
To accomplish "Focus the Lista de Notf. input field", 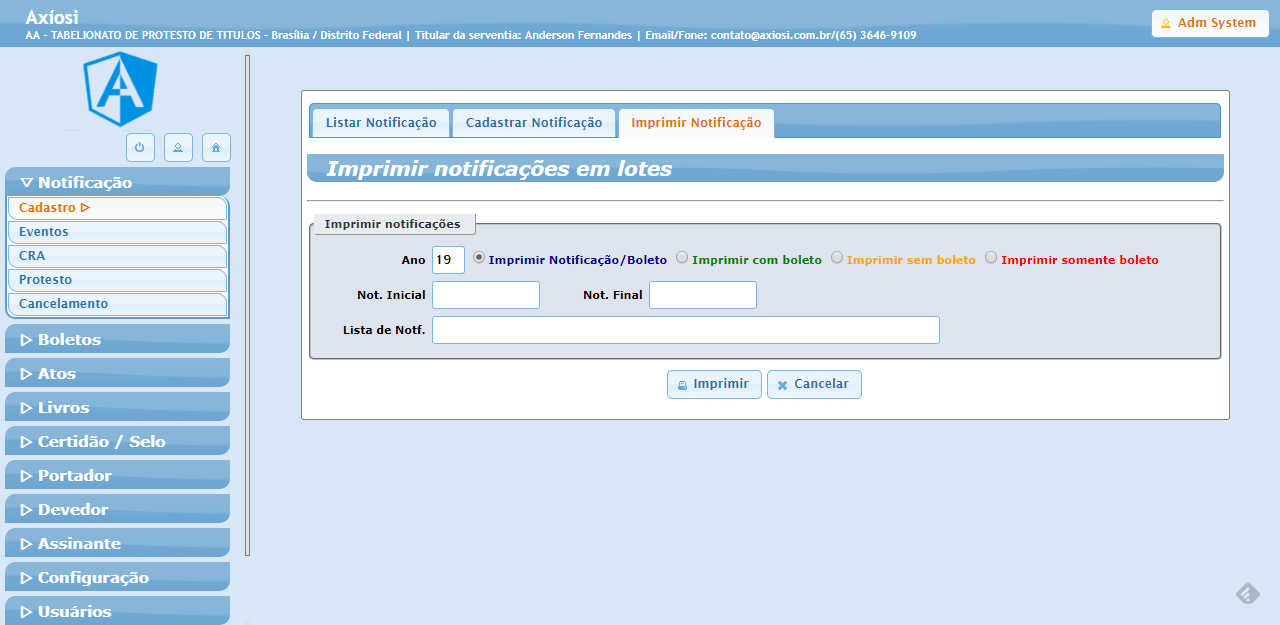I will tap(685, 330).
